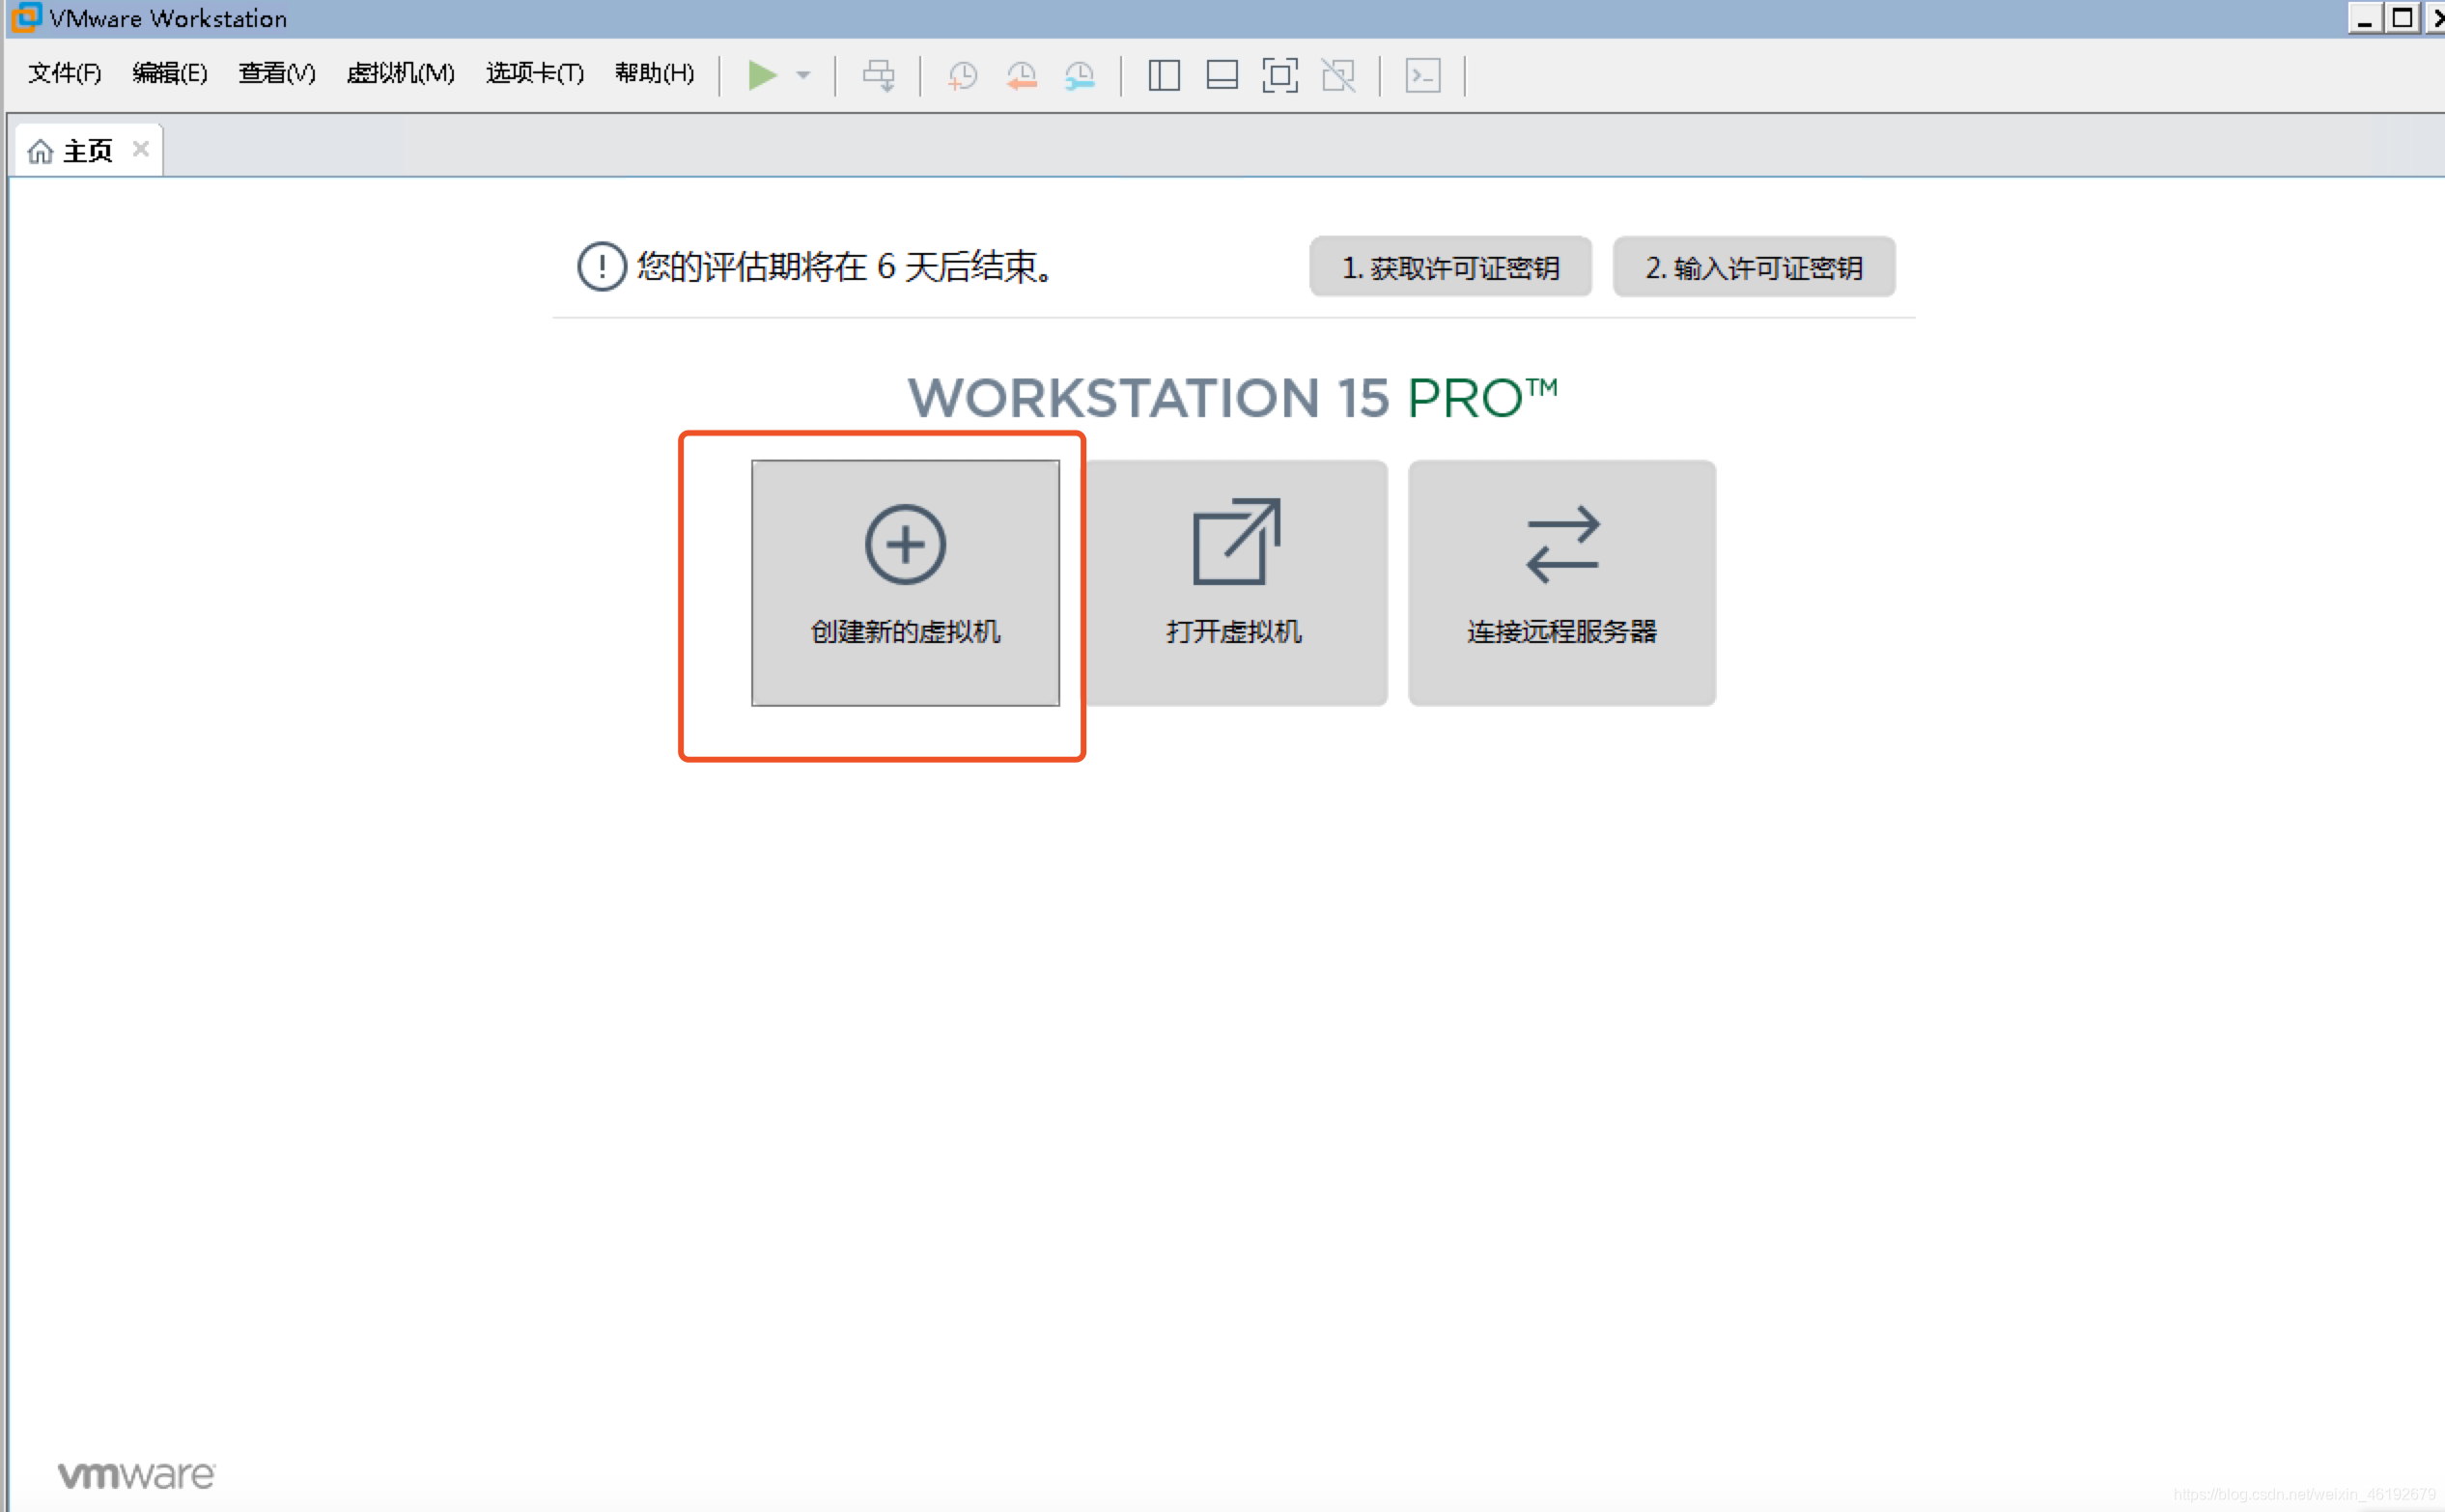The image size is (2445, 1512).
Task: Open the 帮助(H) menu
Action: click(x=655, y=73)
